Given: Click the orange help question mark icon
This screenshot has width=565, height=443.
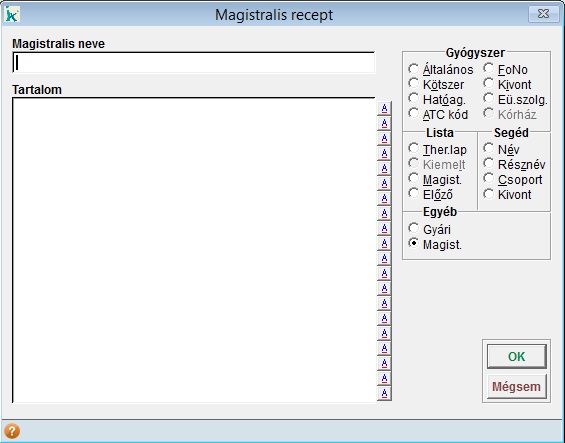Looking at the screenshot, I should click(12, 431).
